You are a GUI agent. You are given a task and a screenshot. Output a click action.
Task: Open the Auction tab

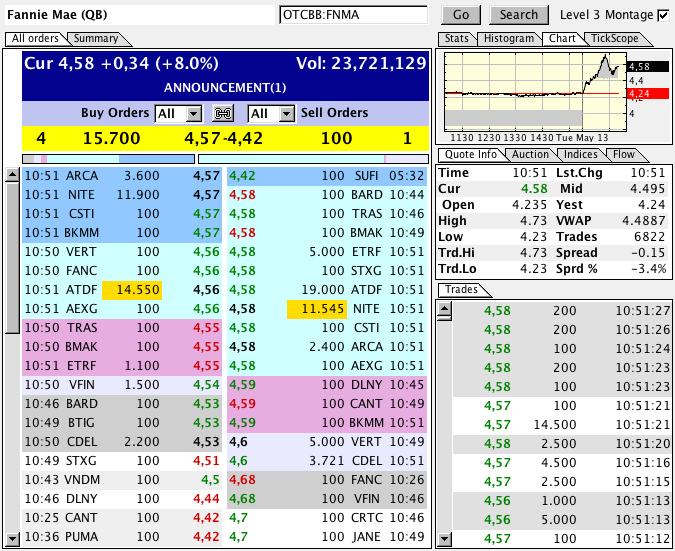[x=530, y=155]
